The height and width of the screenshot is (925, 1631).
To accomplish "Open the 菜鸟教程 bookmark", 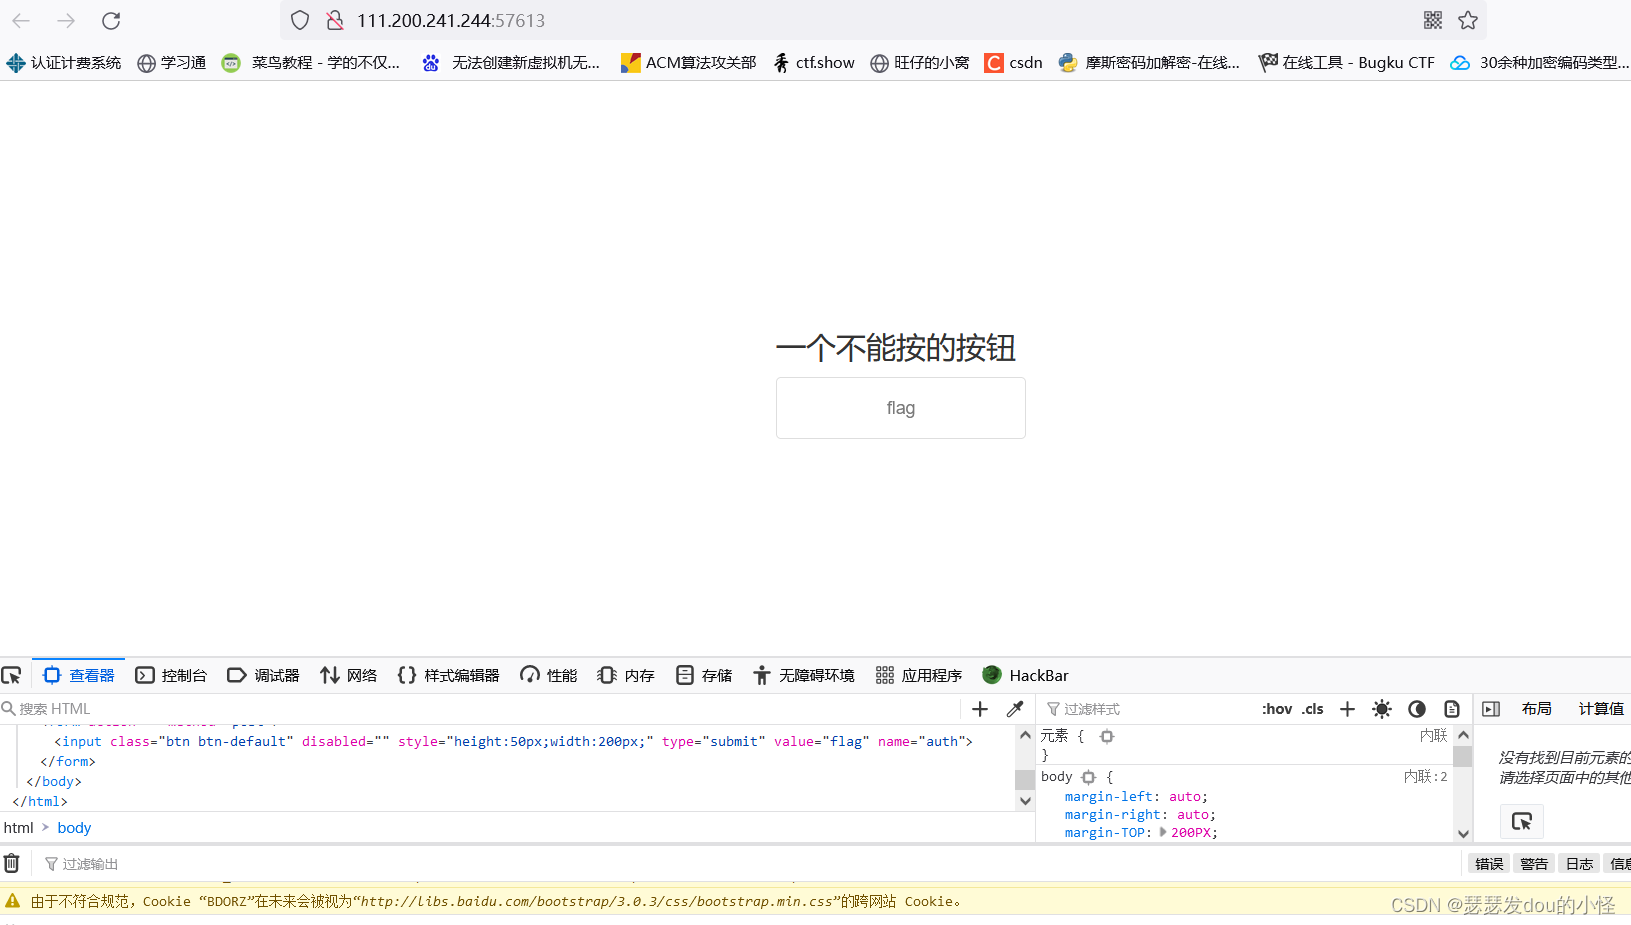I will tap(311, 62).
